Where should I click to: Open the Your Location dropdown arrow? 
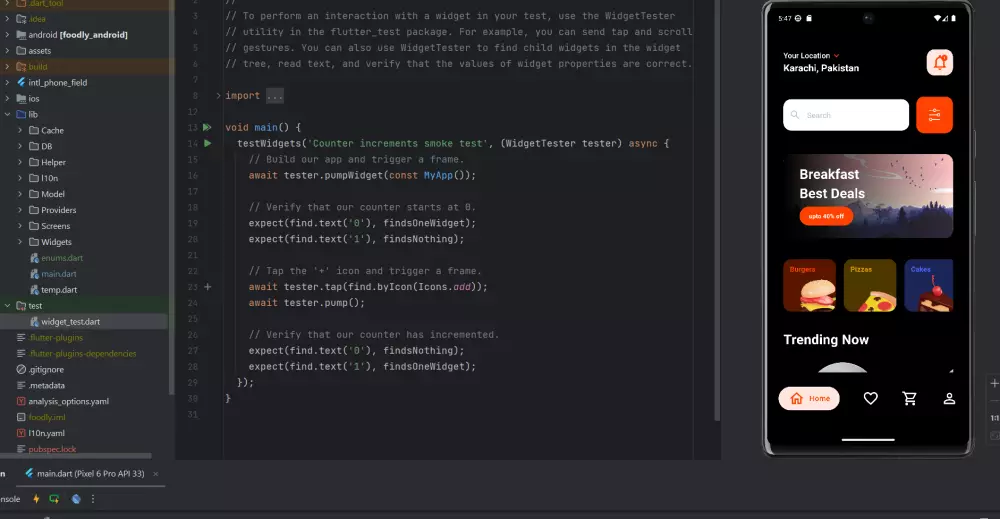837,55
